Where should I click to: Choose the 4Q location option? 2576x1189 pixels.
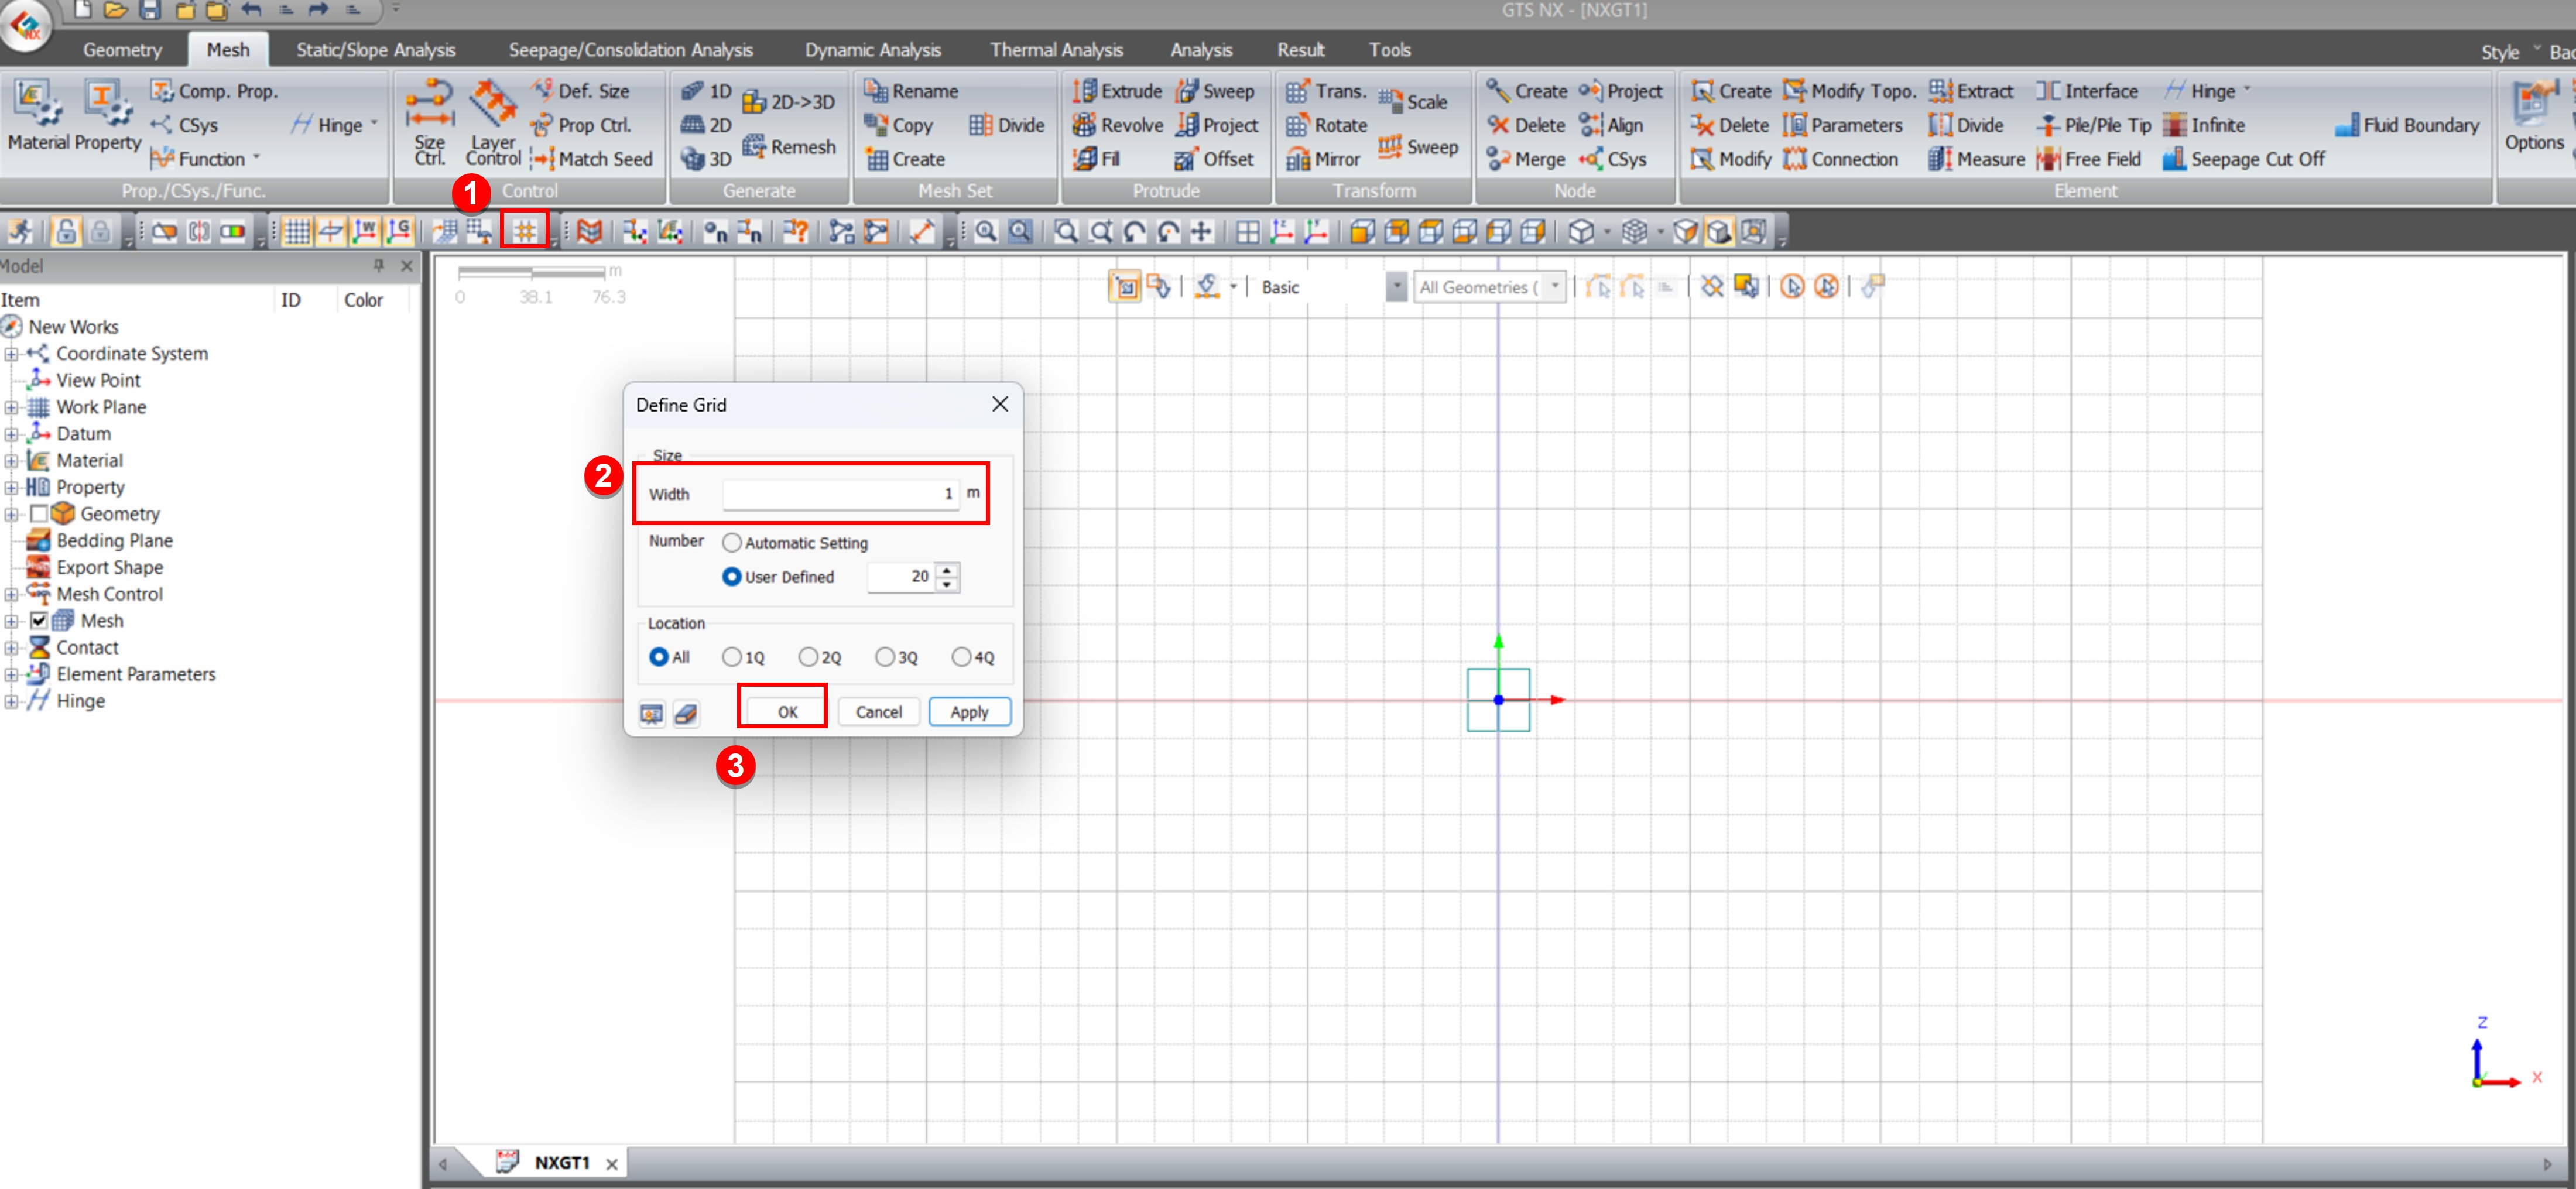[x=961, y=657]
